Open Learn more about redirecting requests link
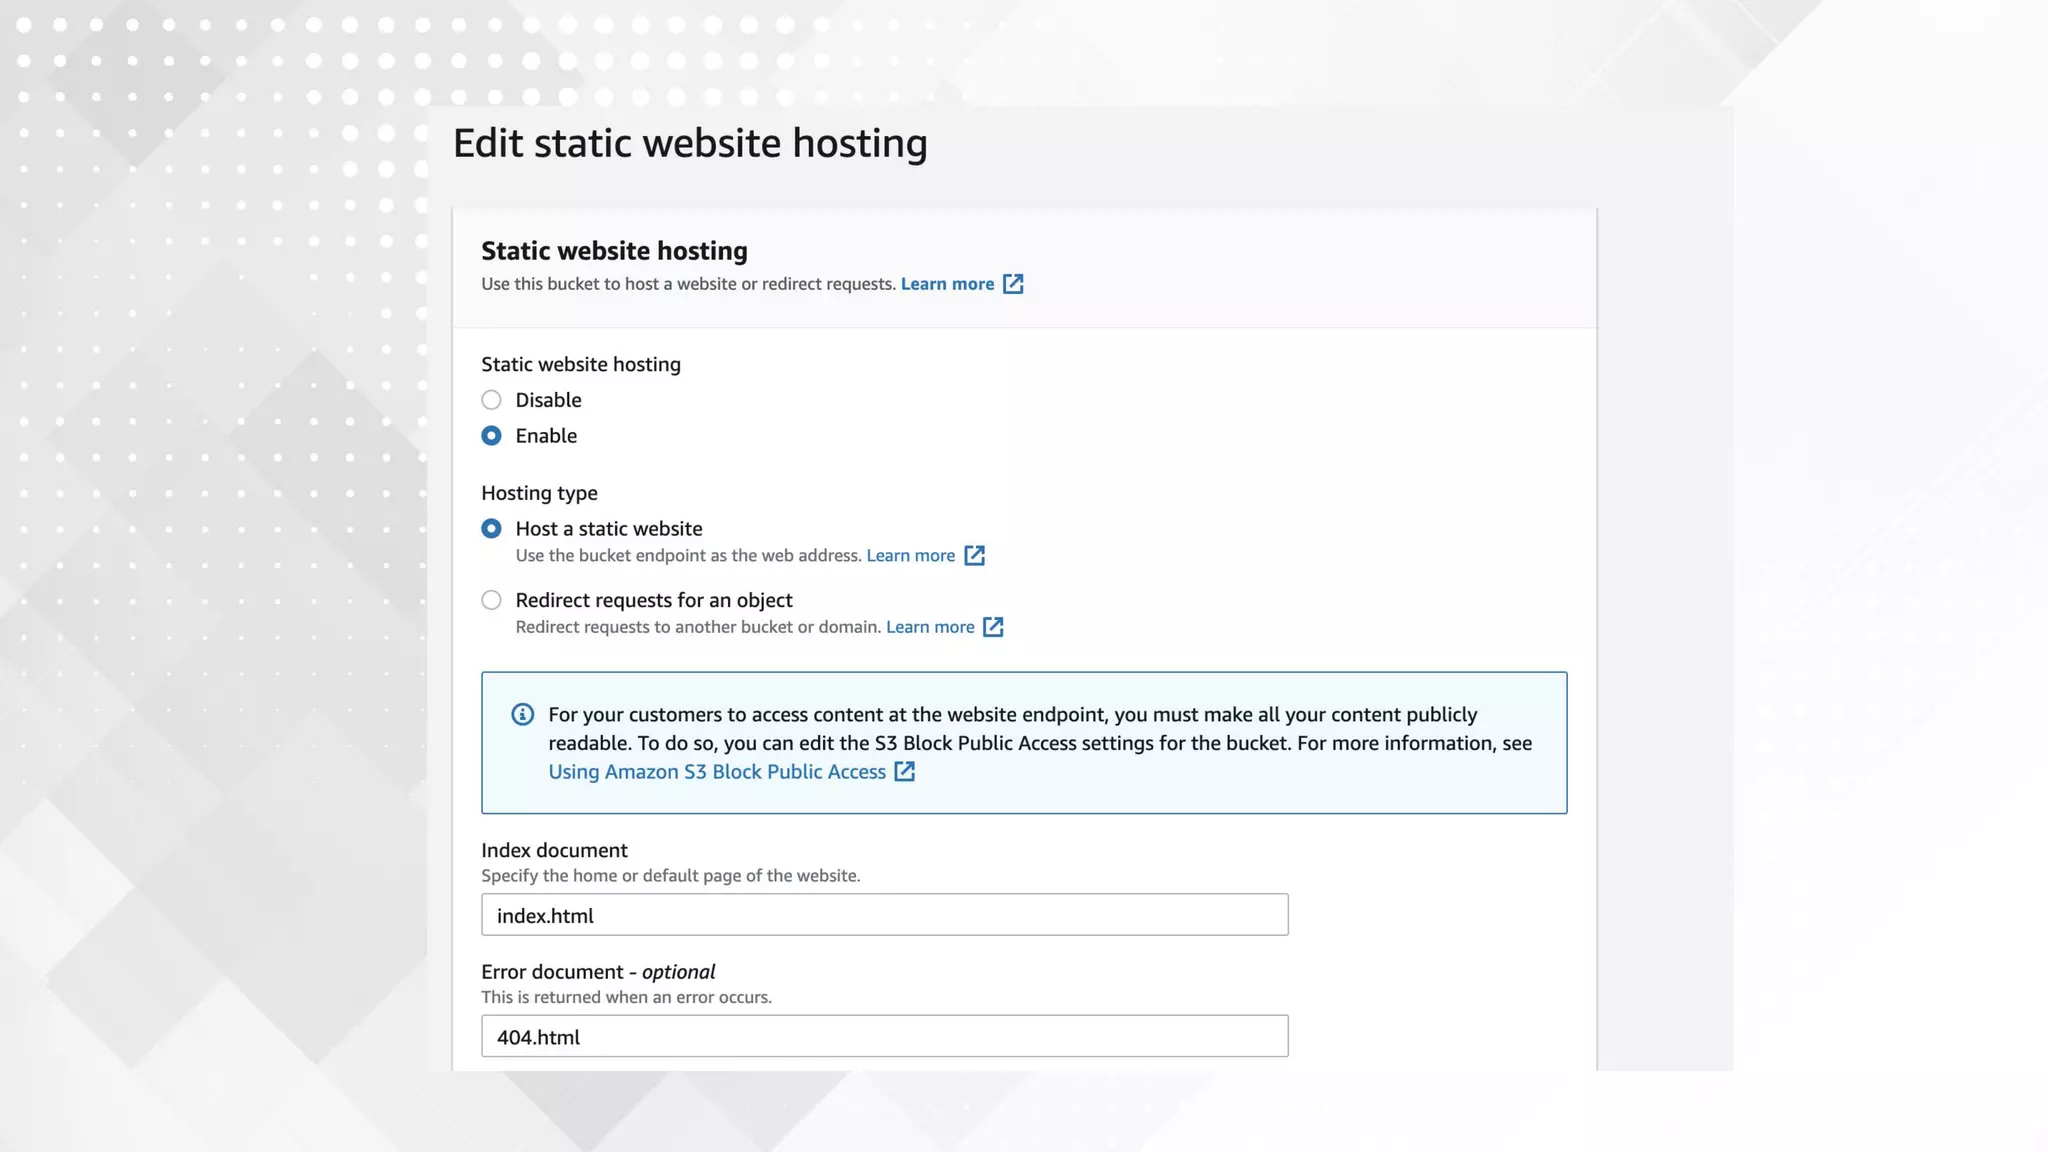 pyautogui.click(x=930, y=627)
